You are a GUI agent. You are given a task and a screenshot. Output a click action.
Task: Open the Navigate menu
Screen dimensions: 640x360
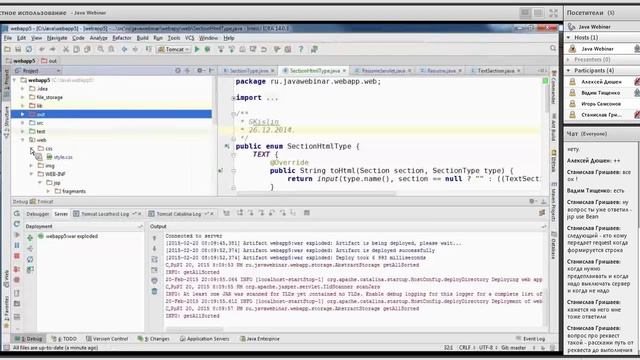click(x=57, y=38)
